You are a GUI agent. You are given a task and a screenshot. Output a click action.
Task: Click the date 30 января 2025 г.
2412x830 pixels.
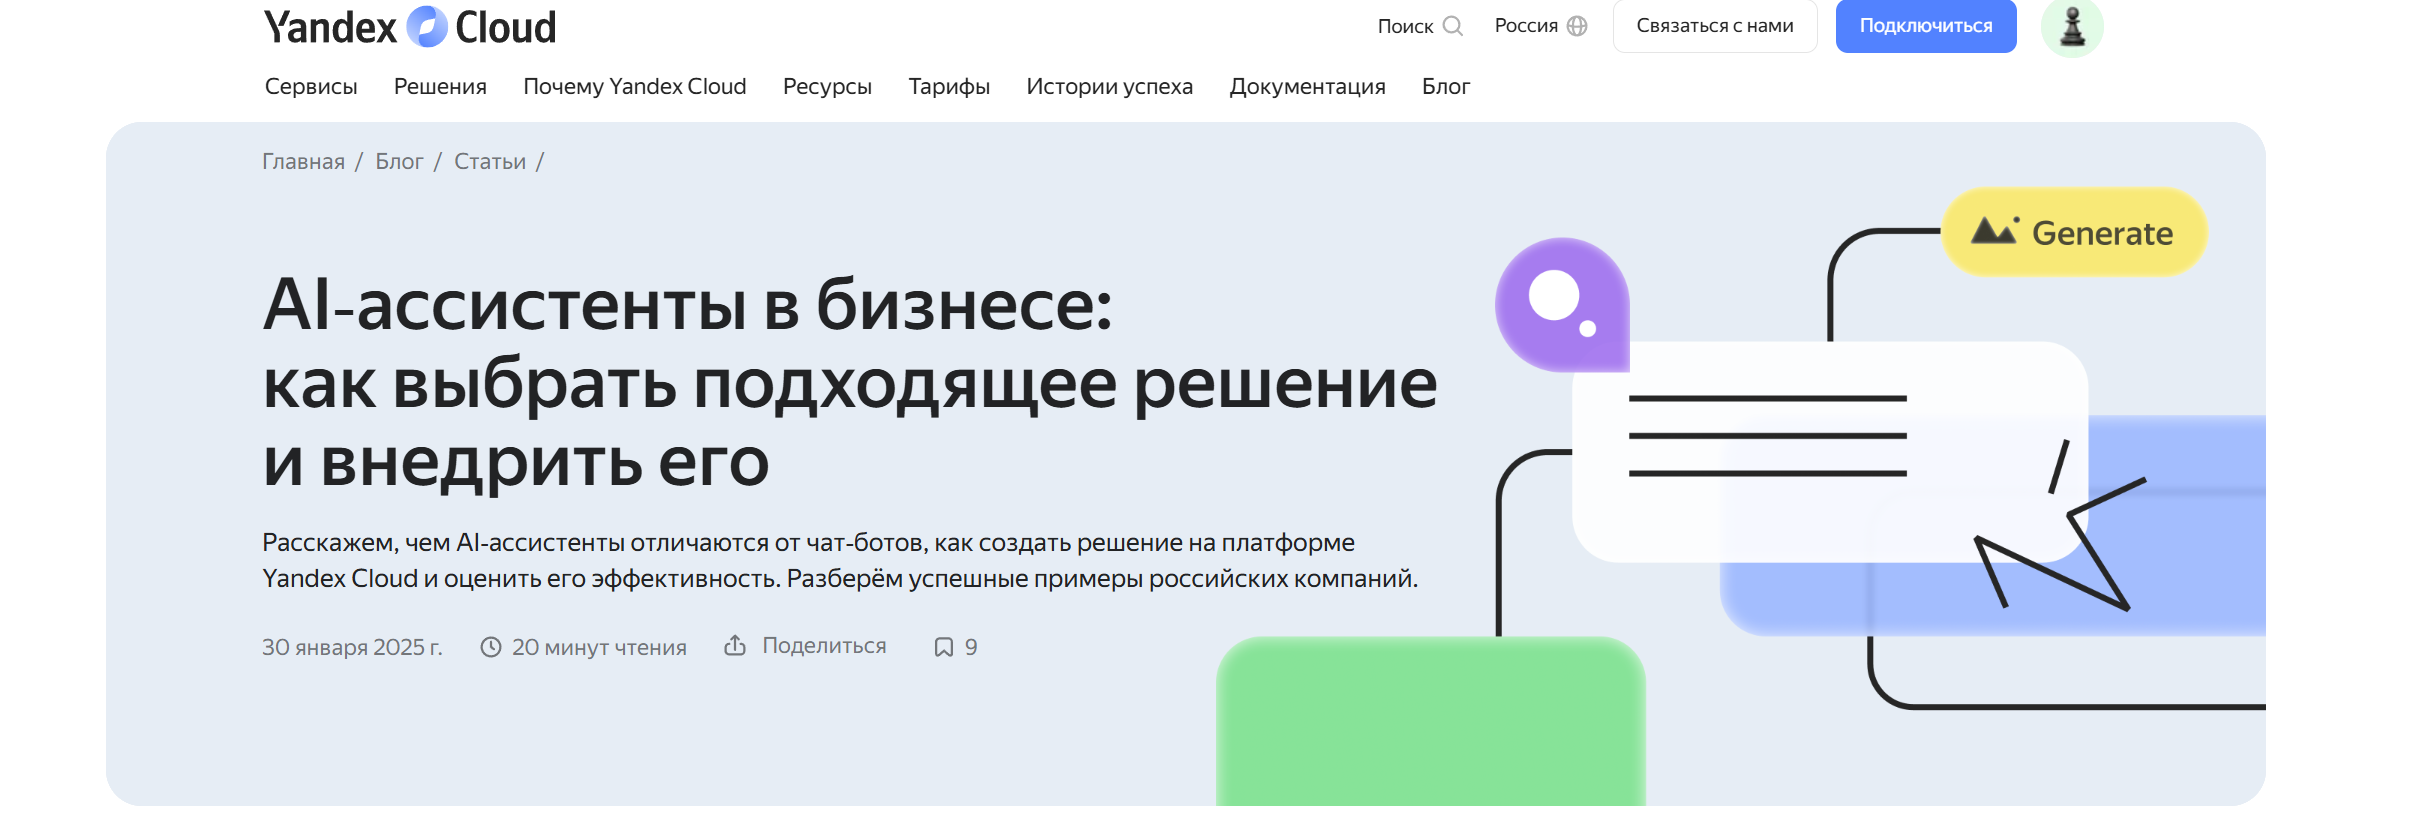352,647
